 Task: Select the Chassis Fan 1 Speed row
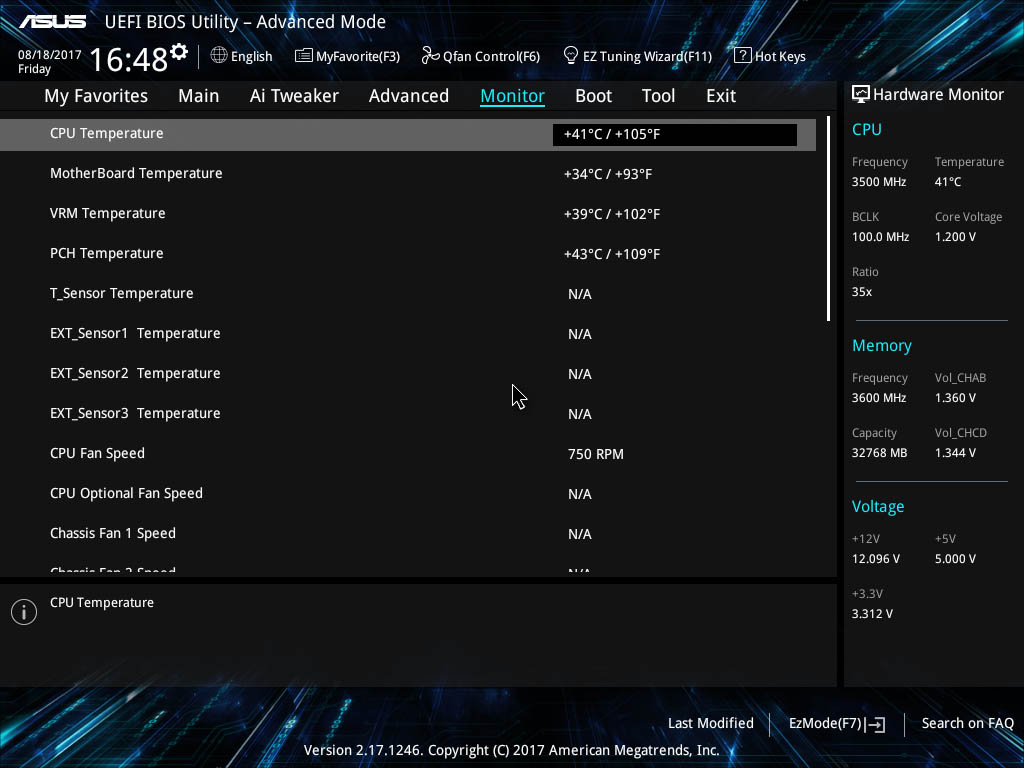click(408, 534)
